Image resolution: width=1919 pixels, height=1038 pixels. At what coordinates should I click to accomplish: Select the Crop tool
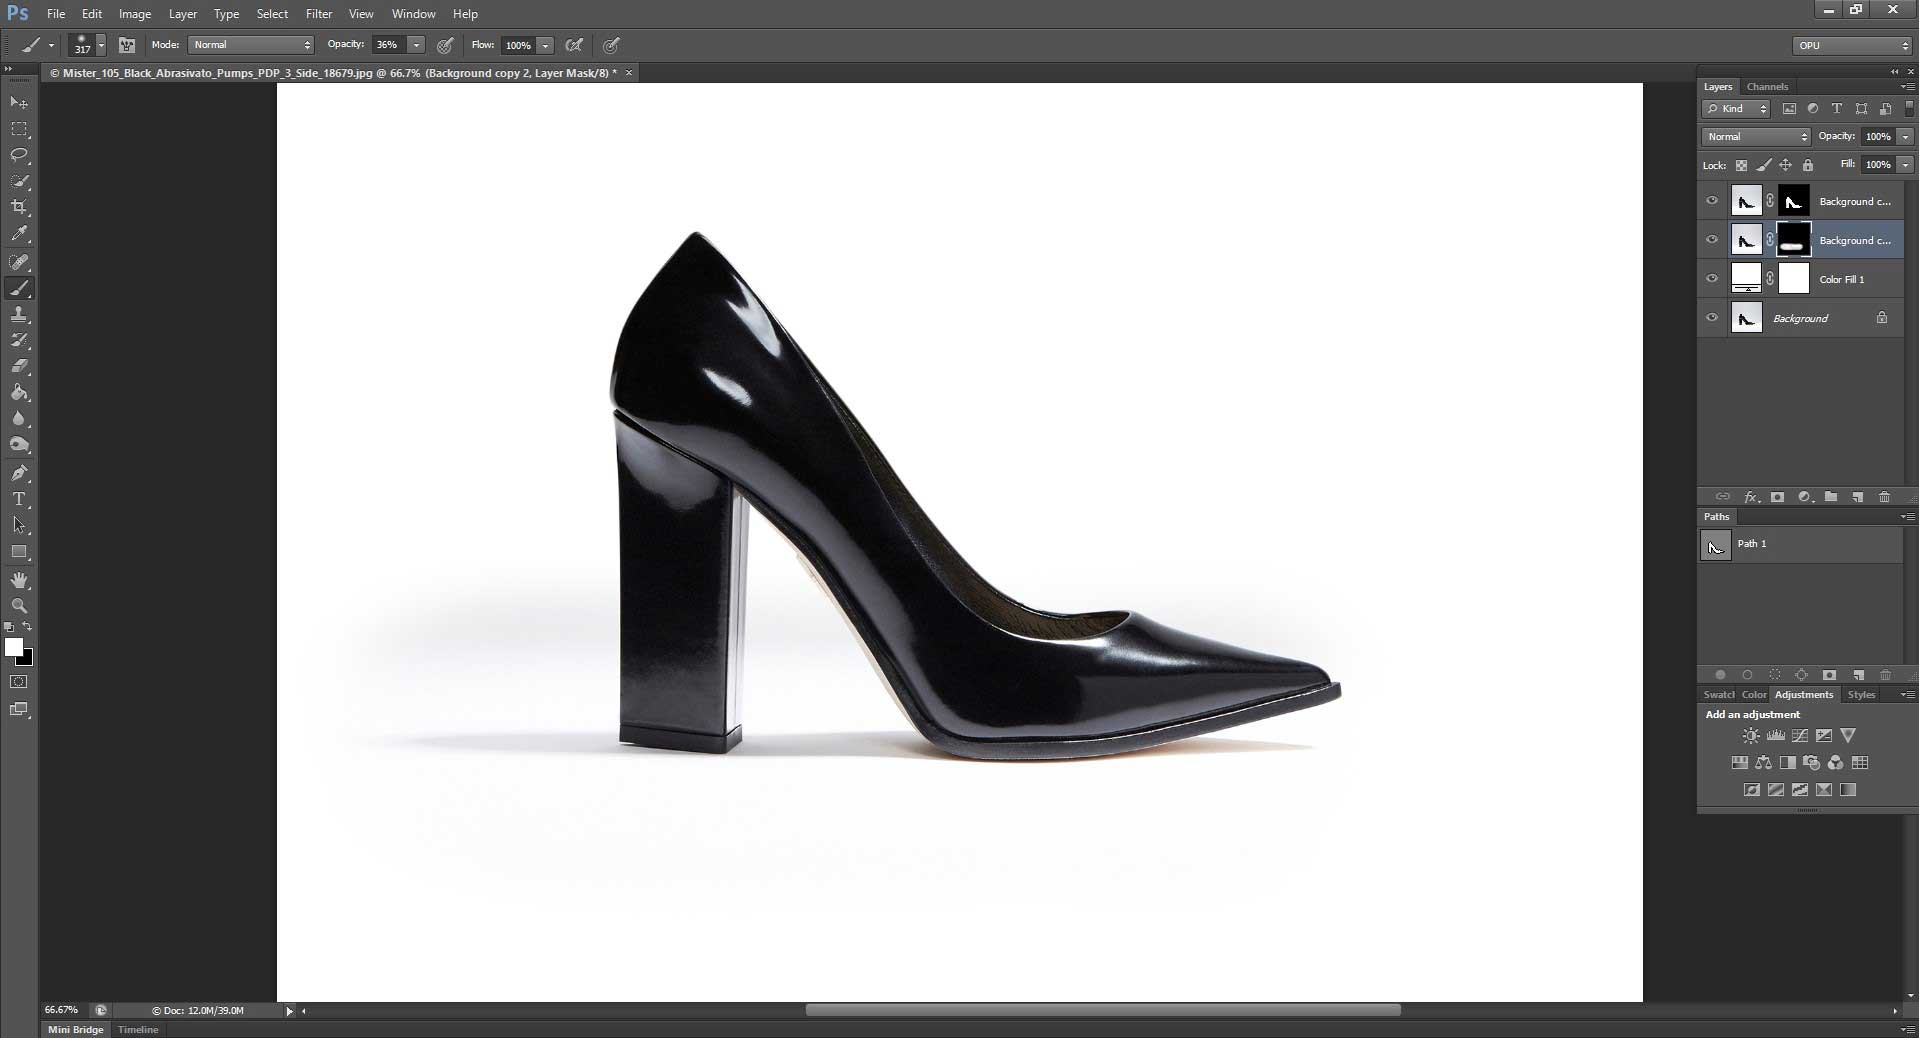[18, 208]
